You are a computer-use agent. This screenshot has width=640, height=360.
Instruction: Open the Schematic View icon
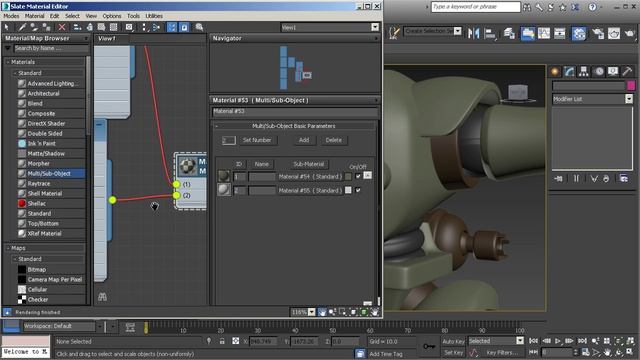(x=560, y=33)
